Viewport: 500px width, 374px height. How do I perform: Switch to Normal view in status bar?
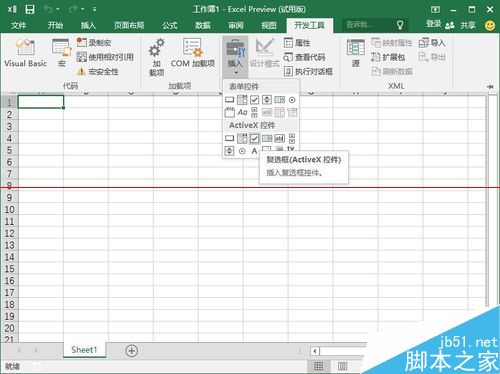pos(318,366)
